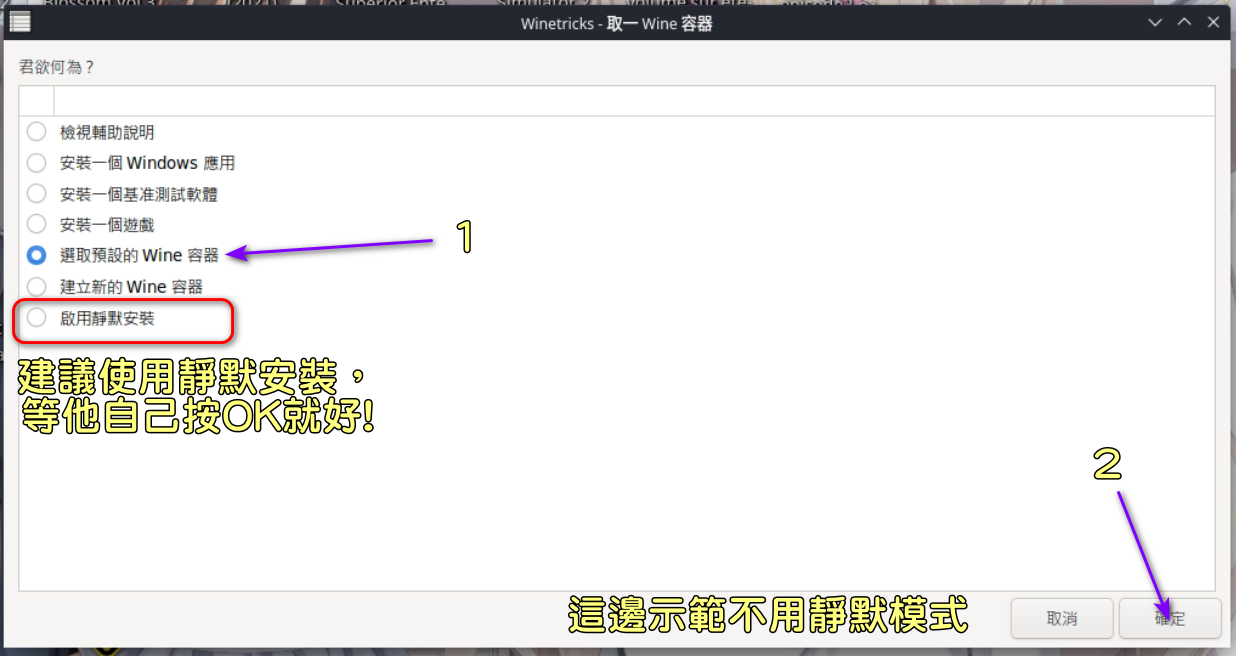Select the 選取預設的 Wine 容器 radio button
The height and width of the screenshot is (656, 1236).
[x=37, y=255]
